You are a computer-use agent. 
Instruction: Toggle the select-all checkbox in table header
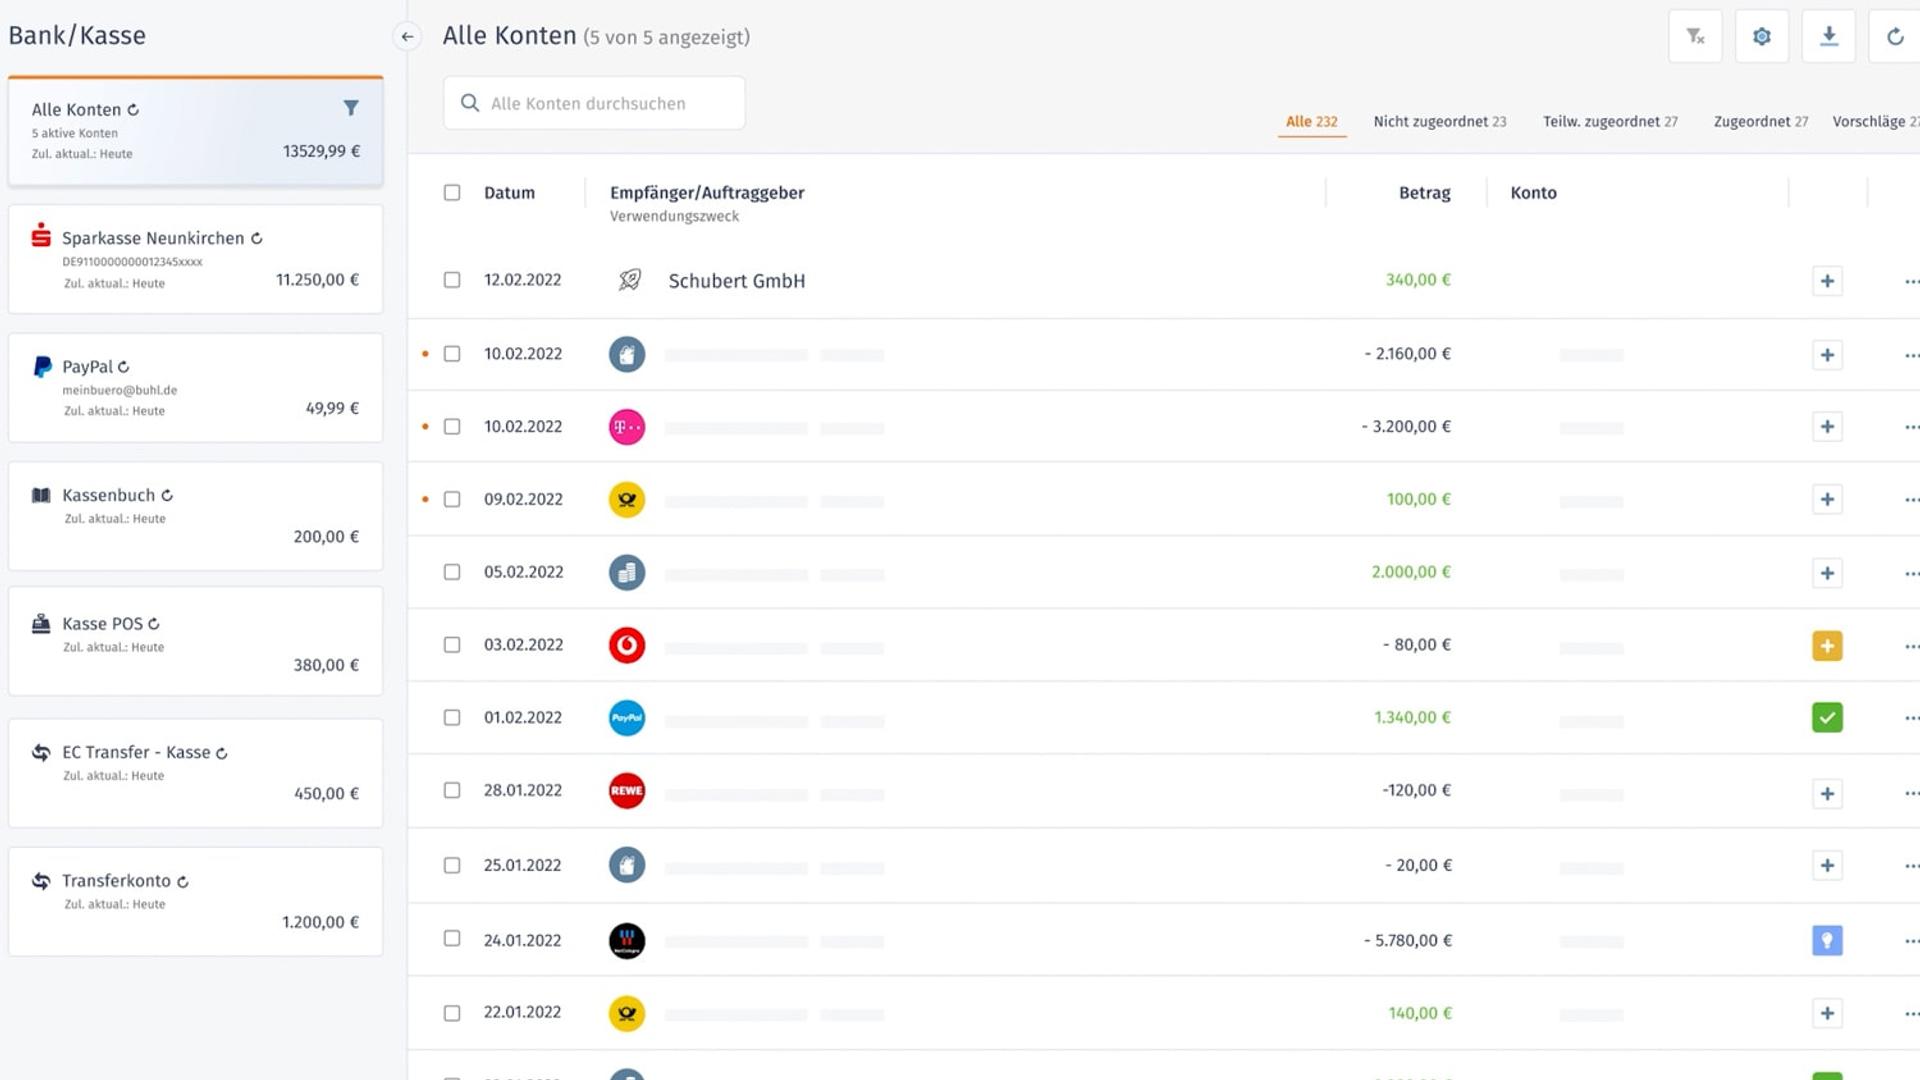coord(452,192)
